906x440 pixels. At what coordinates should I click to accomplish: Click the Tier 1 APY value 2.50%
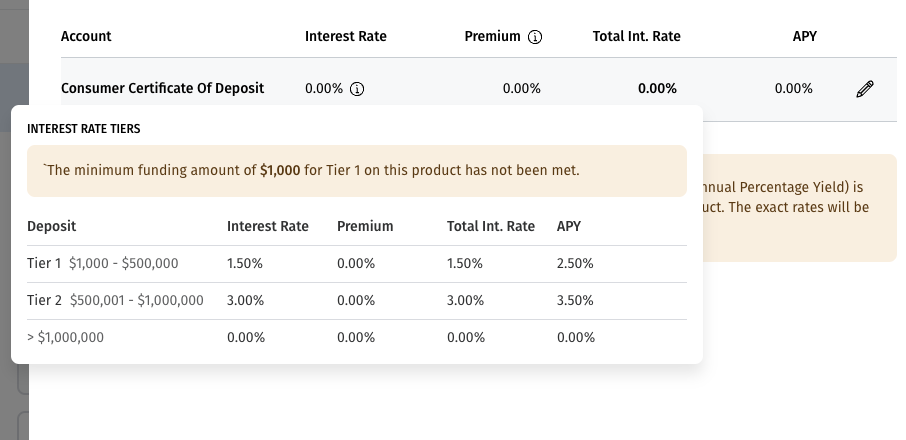[575, 264]
